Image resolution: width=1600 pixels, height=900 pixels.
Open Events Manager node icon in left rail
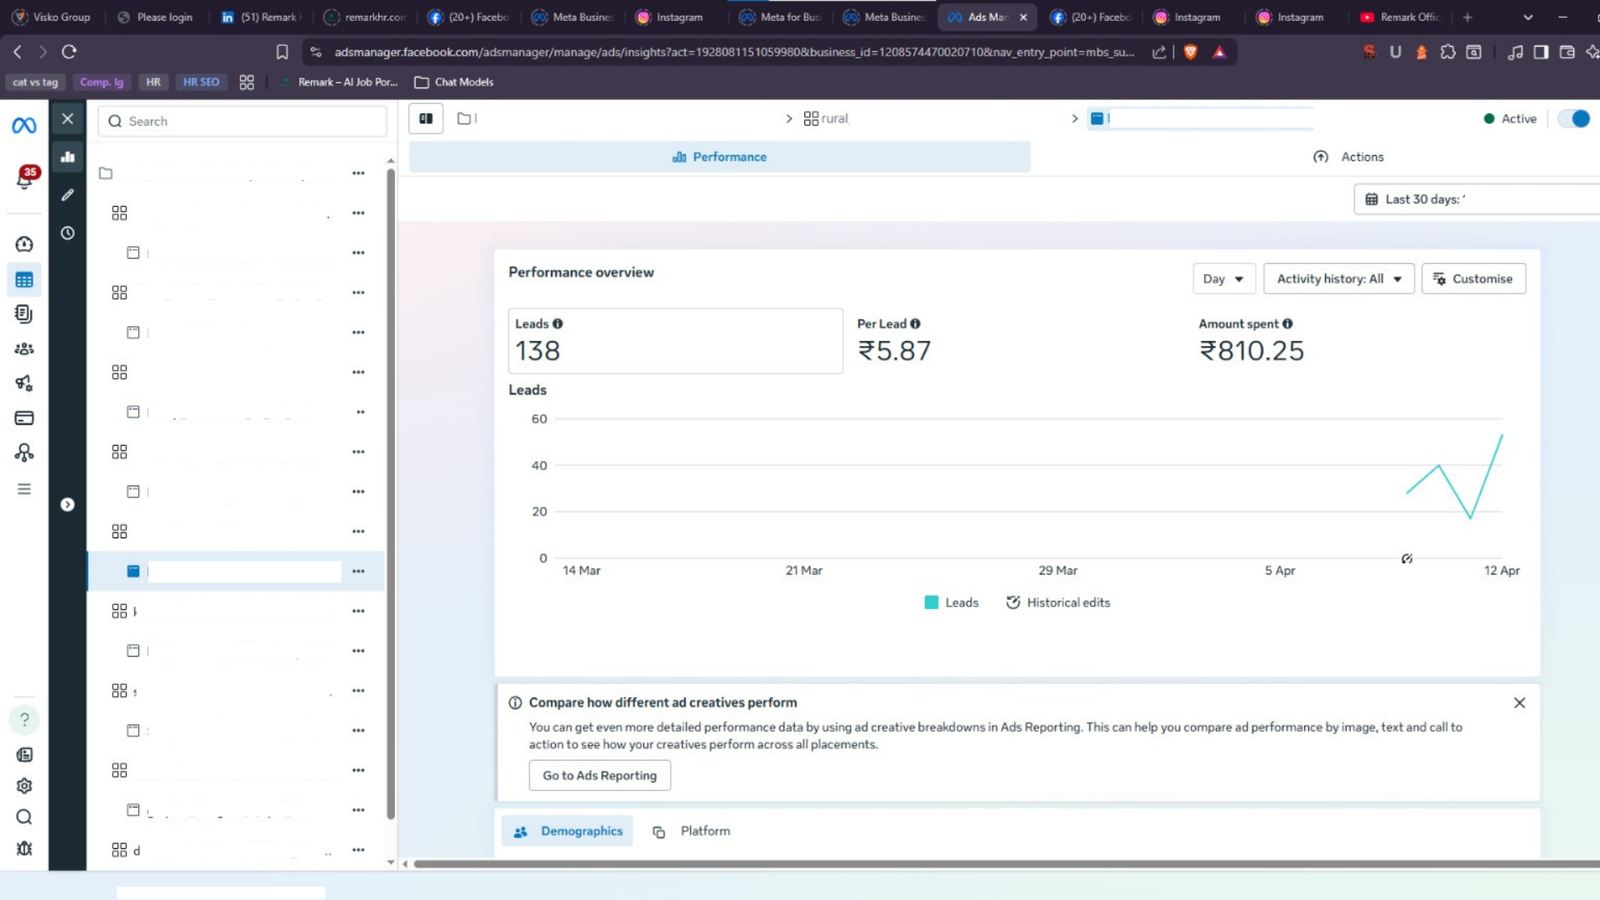pos(24,453)
